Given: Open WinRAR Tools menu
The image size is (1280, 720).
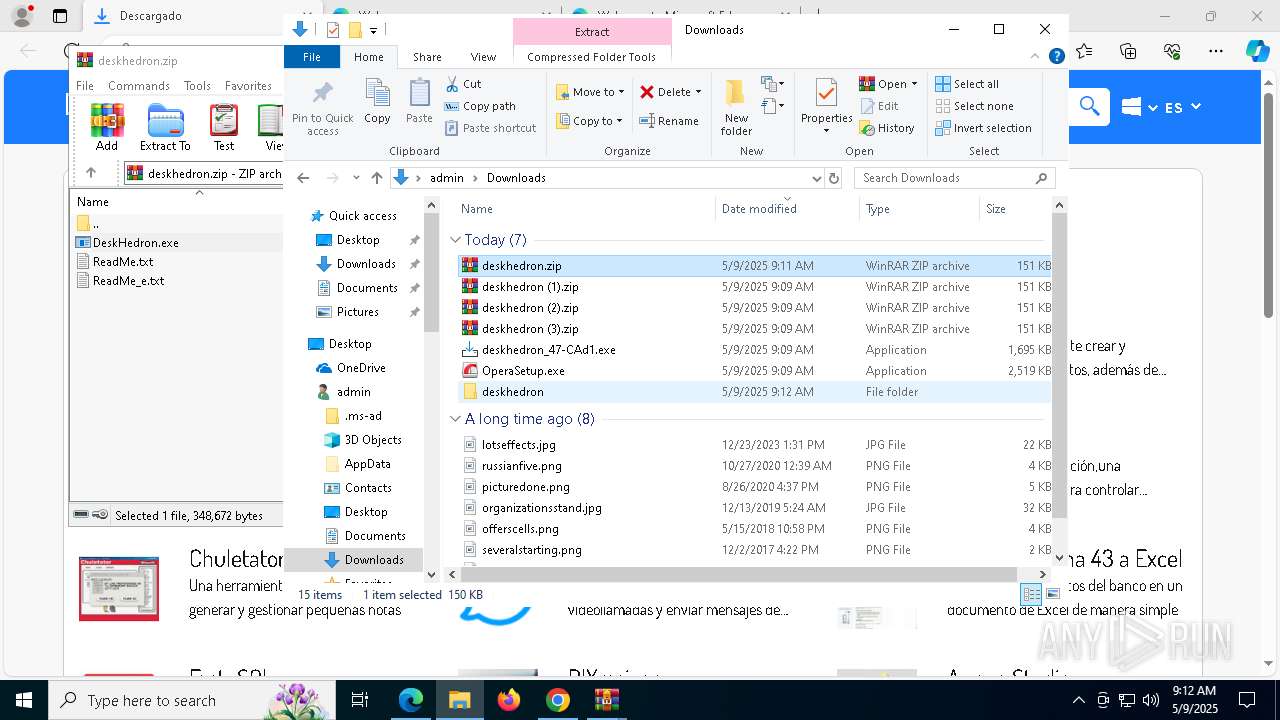Looking at the screenshot, I should (197, 86).
